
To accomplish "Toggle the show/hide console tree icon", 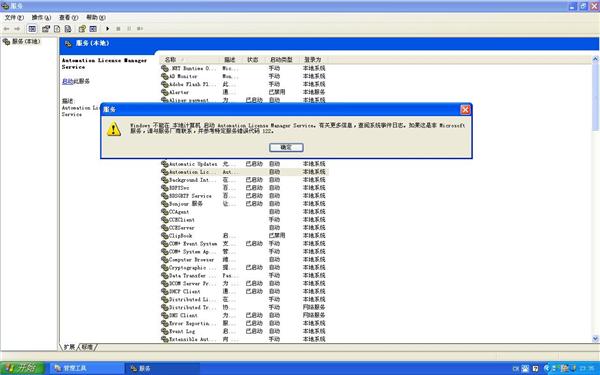I will (32, 29).
